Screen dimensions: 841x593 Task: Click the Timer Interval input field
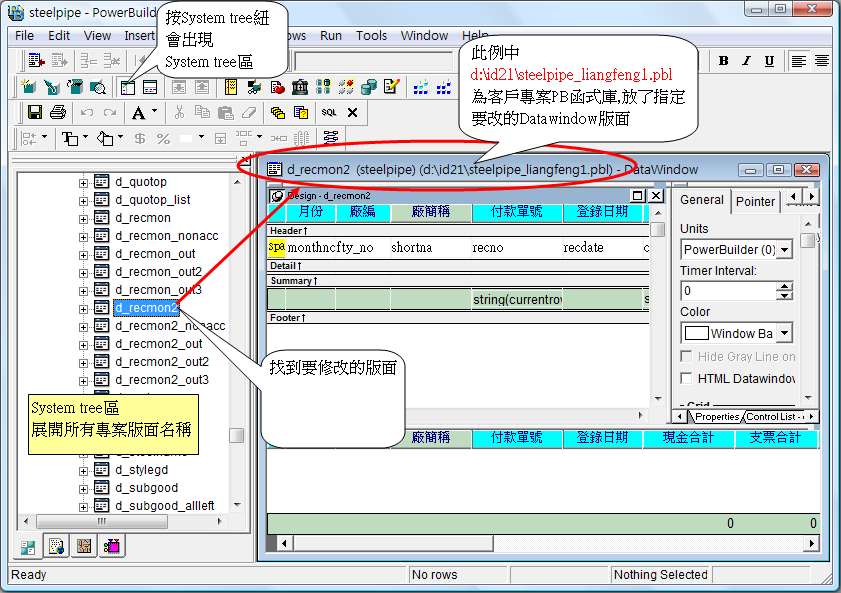tap(728, 291)
